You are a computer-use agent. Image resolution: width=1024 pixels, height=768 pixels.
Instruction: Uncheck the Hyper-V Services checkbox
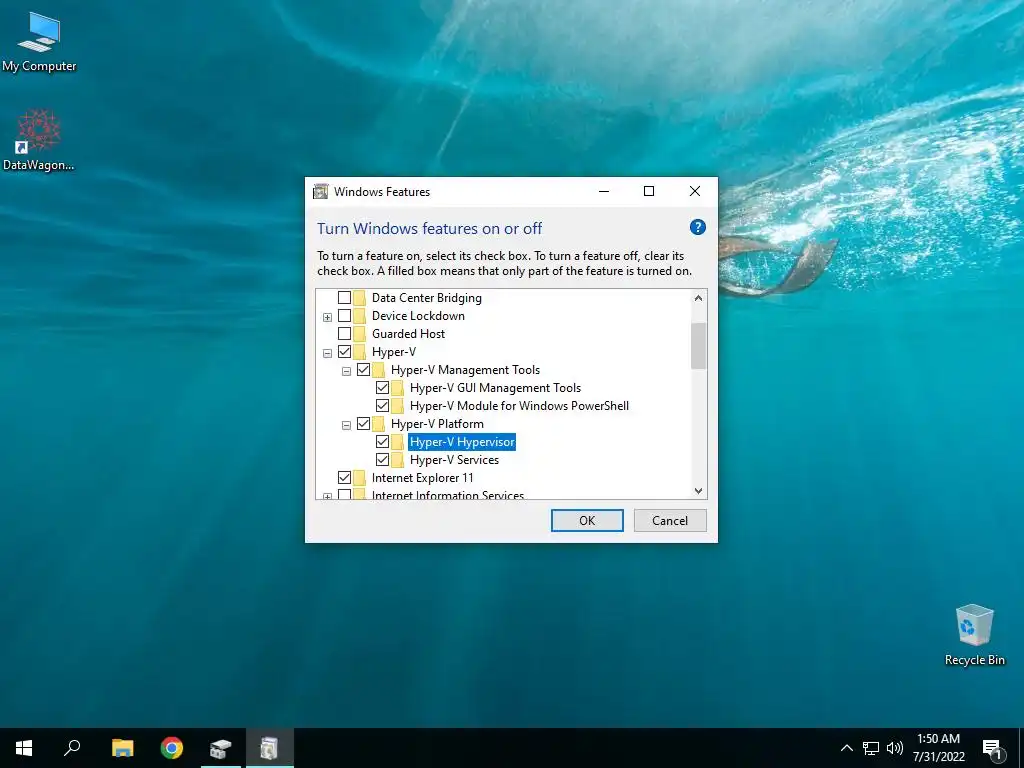[x=382, y=460]
